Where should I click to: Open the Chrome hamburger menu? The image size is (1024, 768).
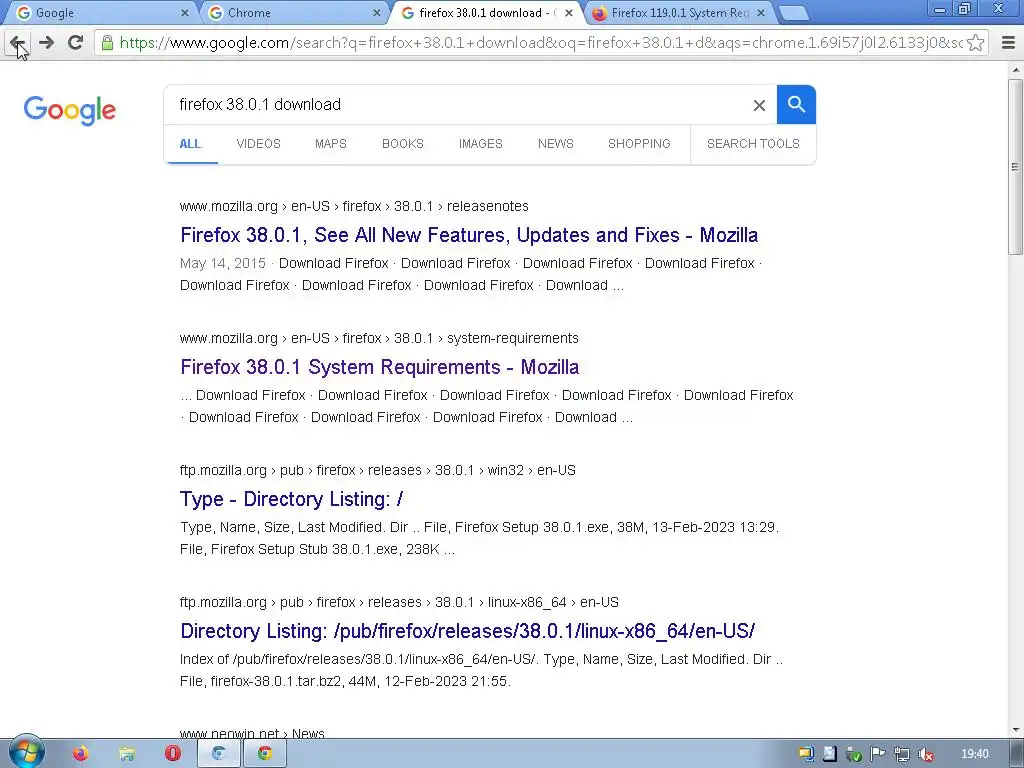(x=1008, y=43)
